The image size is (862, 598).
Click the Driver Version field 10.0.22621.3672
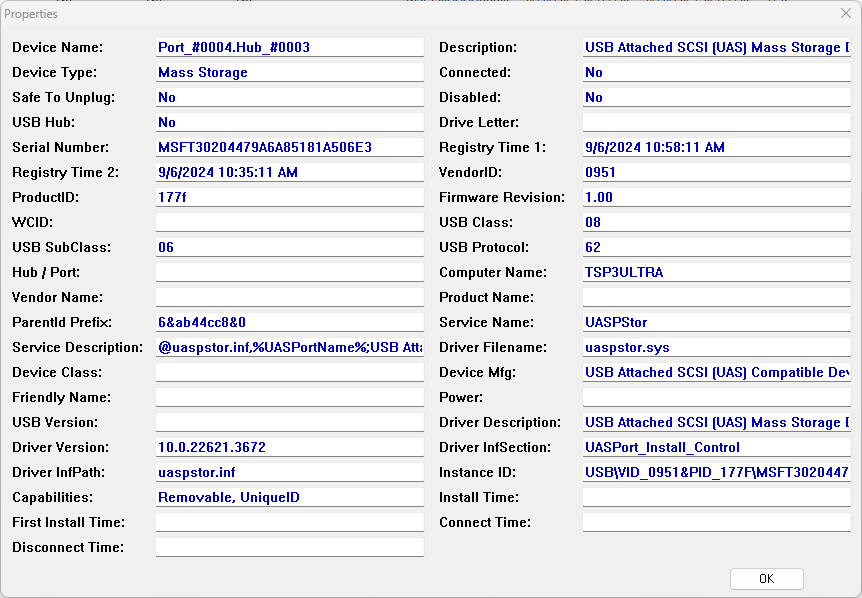290,447
